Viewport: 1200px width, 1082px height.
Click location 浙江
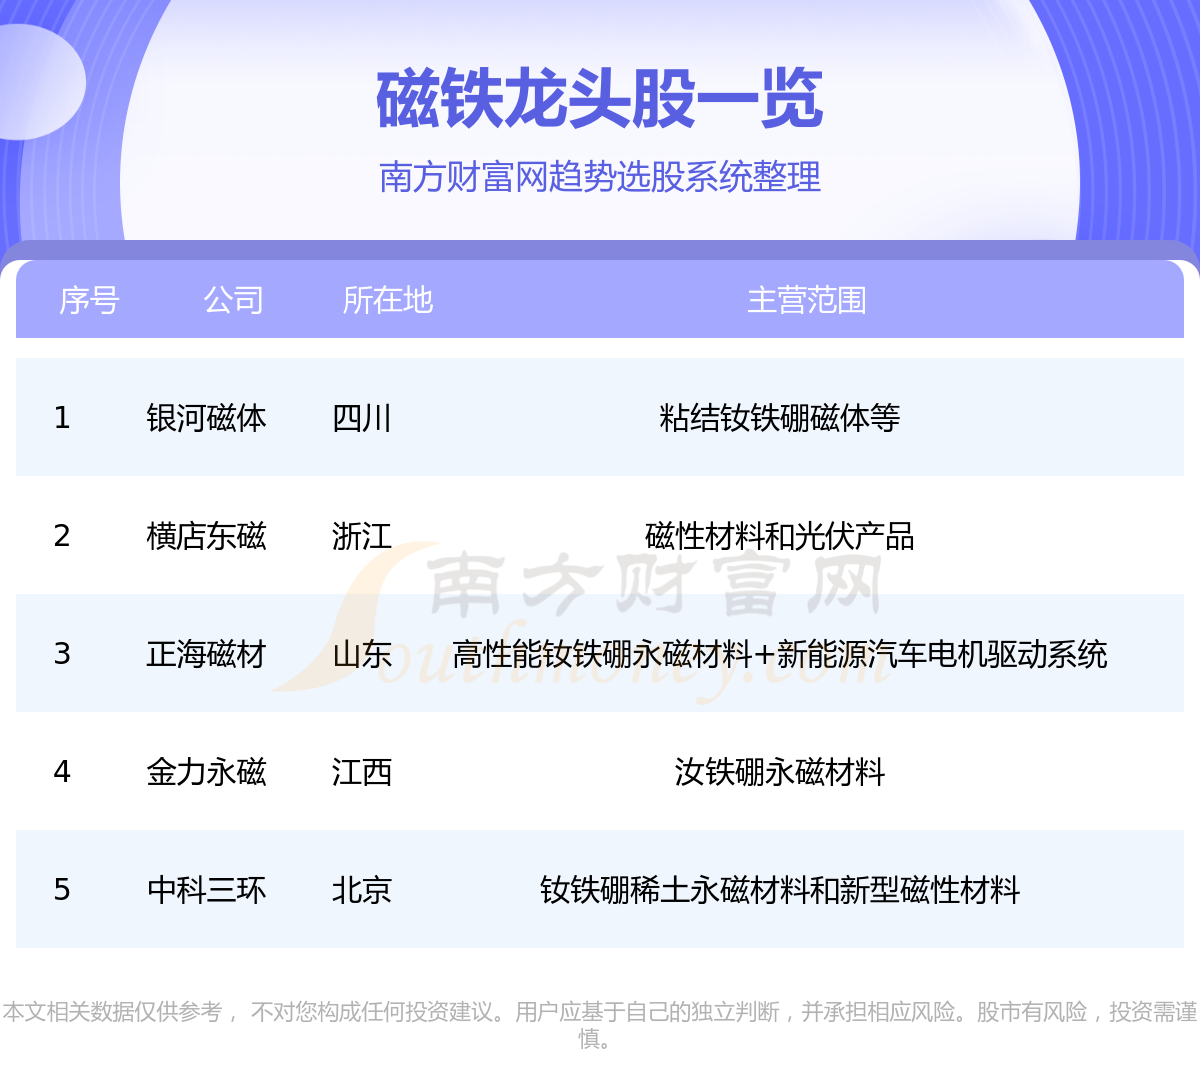(x=362, y=536)
